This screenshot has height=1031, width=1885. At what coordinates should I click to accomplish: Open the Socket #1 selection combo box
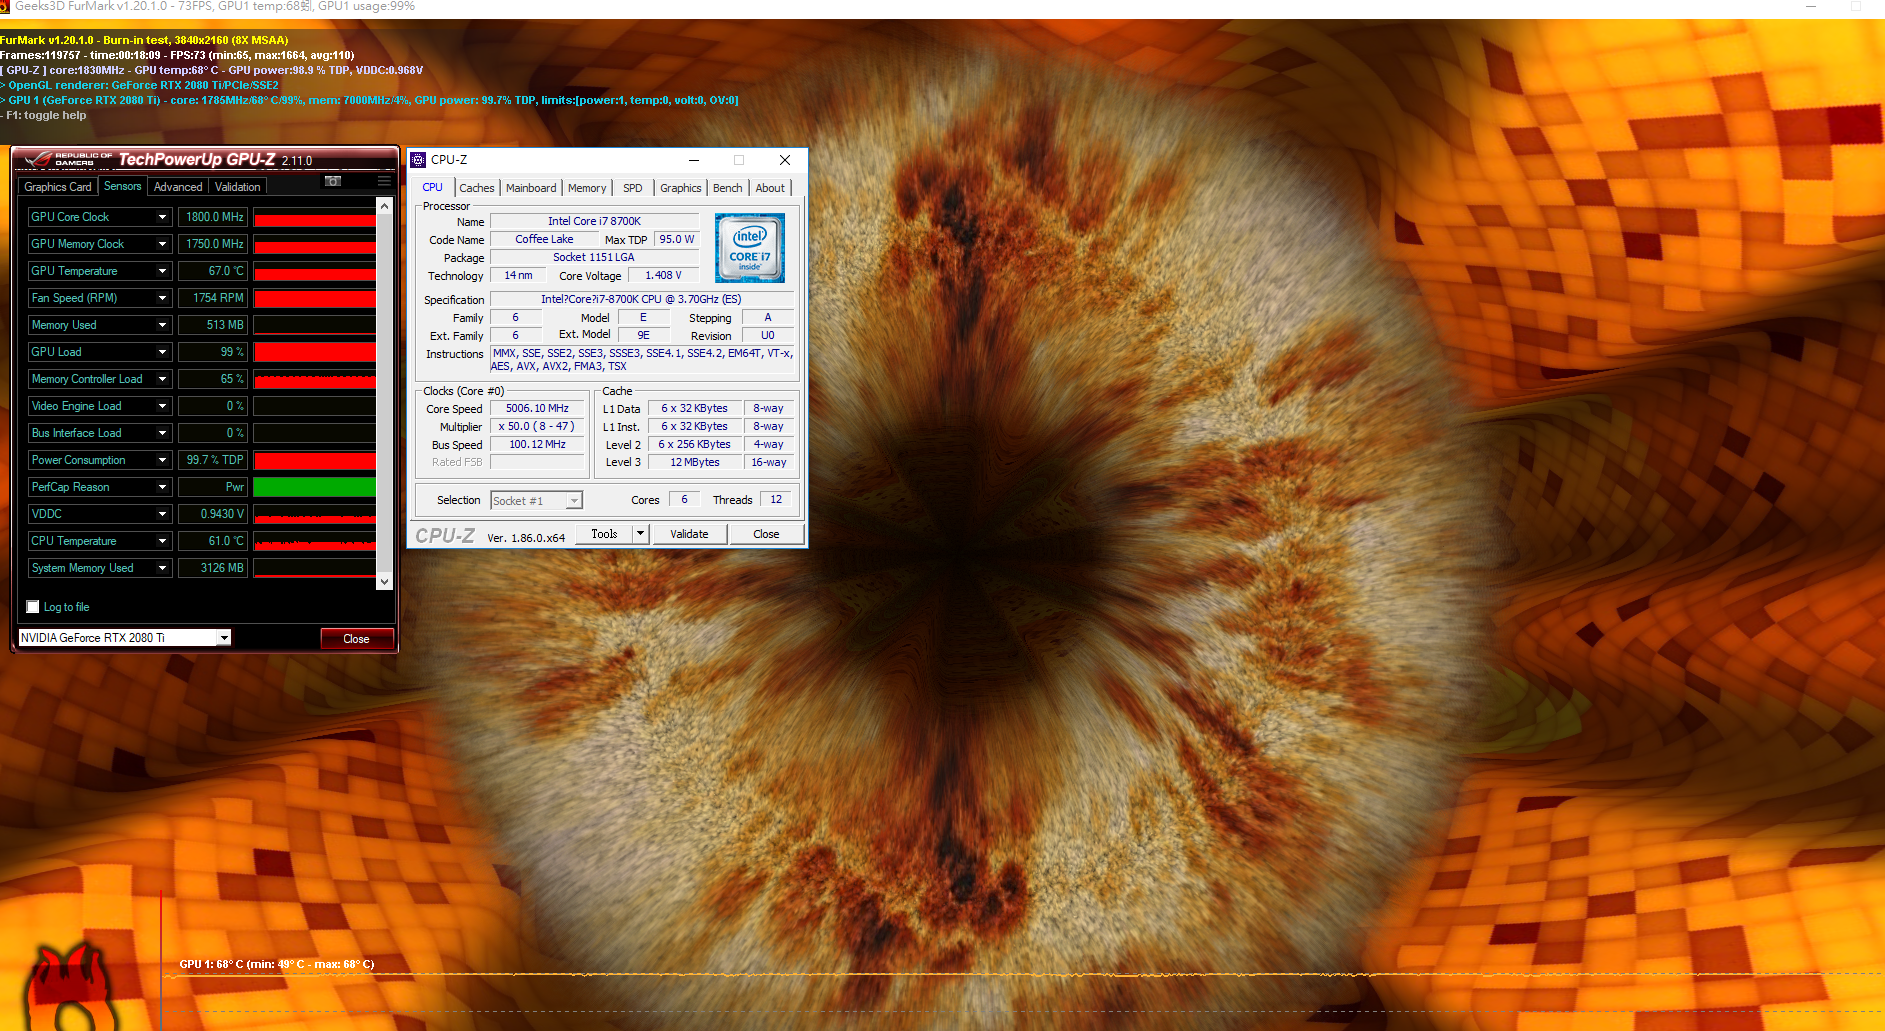[x=537, y=501]
